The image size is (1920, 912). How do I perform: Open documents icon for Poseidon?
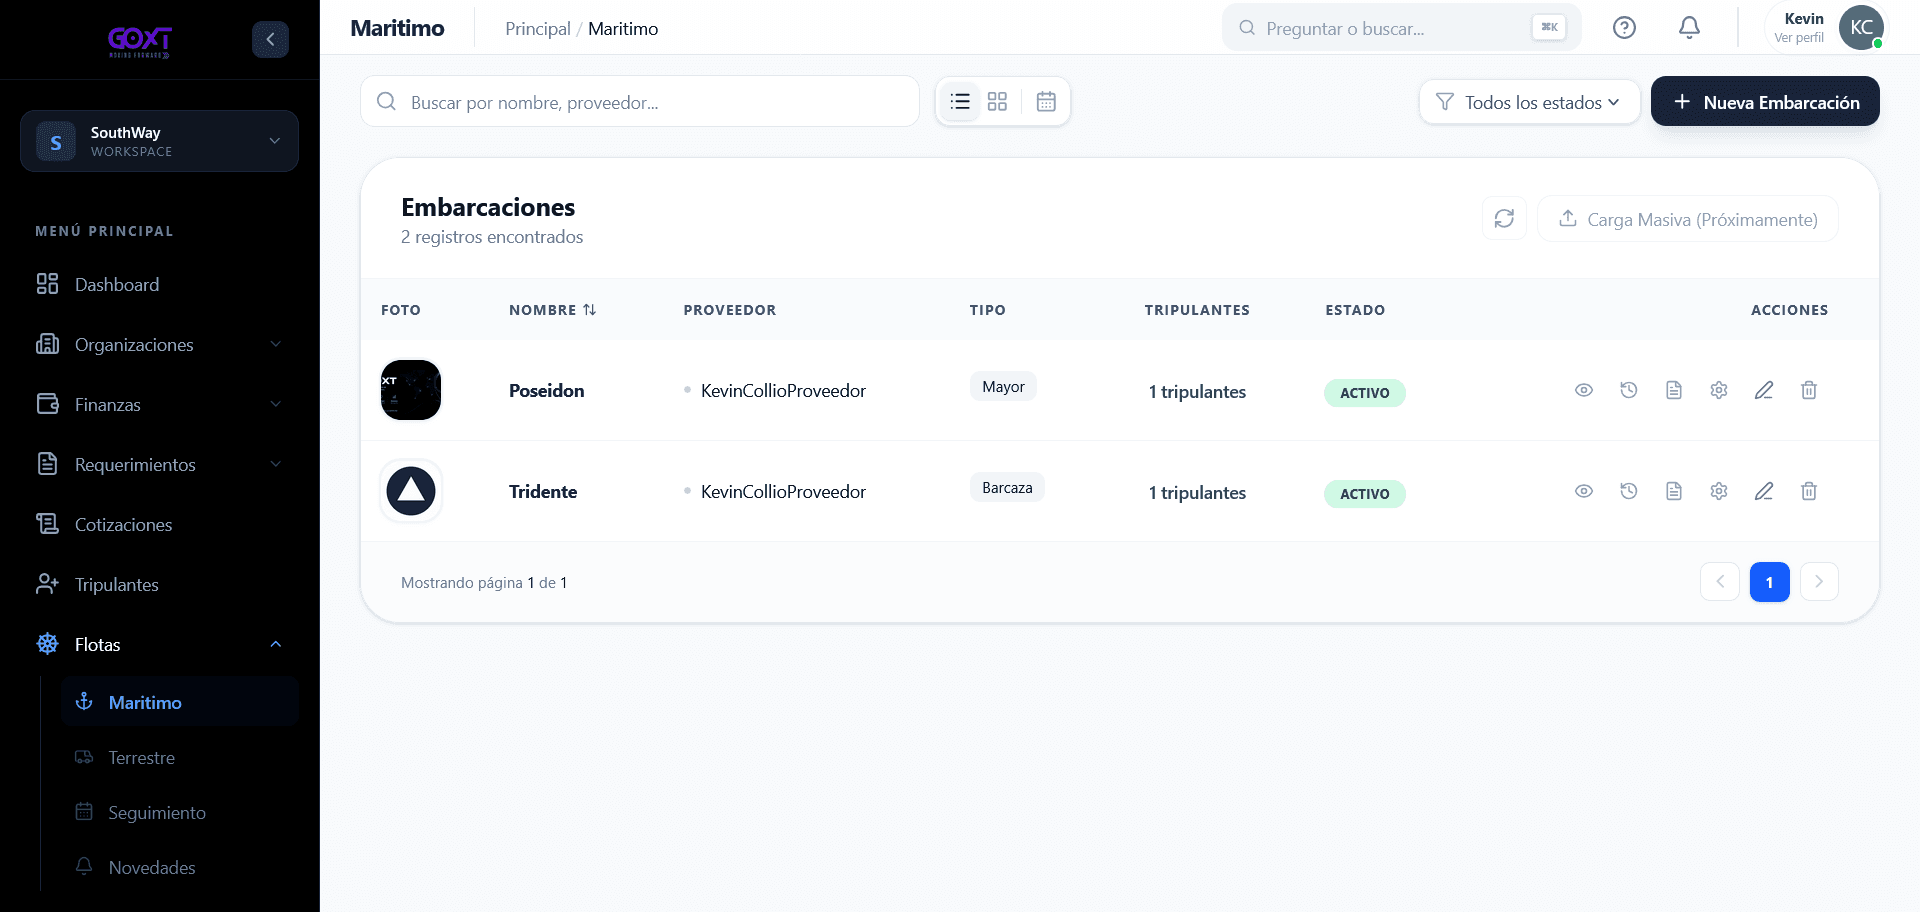pos(1674,390)
